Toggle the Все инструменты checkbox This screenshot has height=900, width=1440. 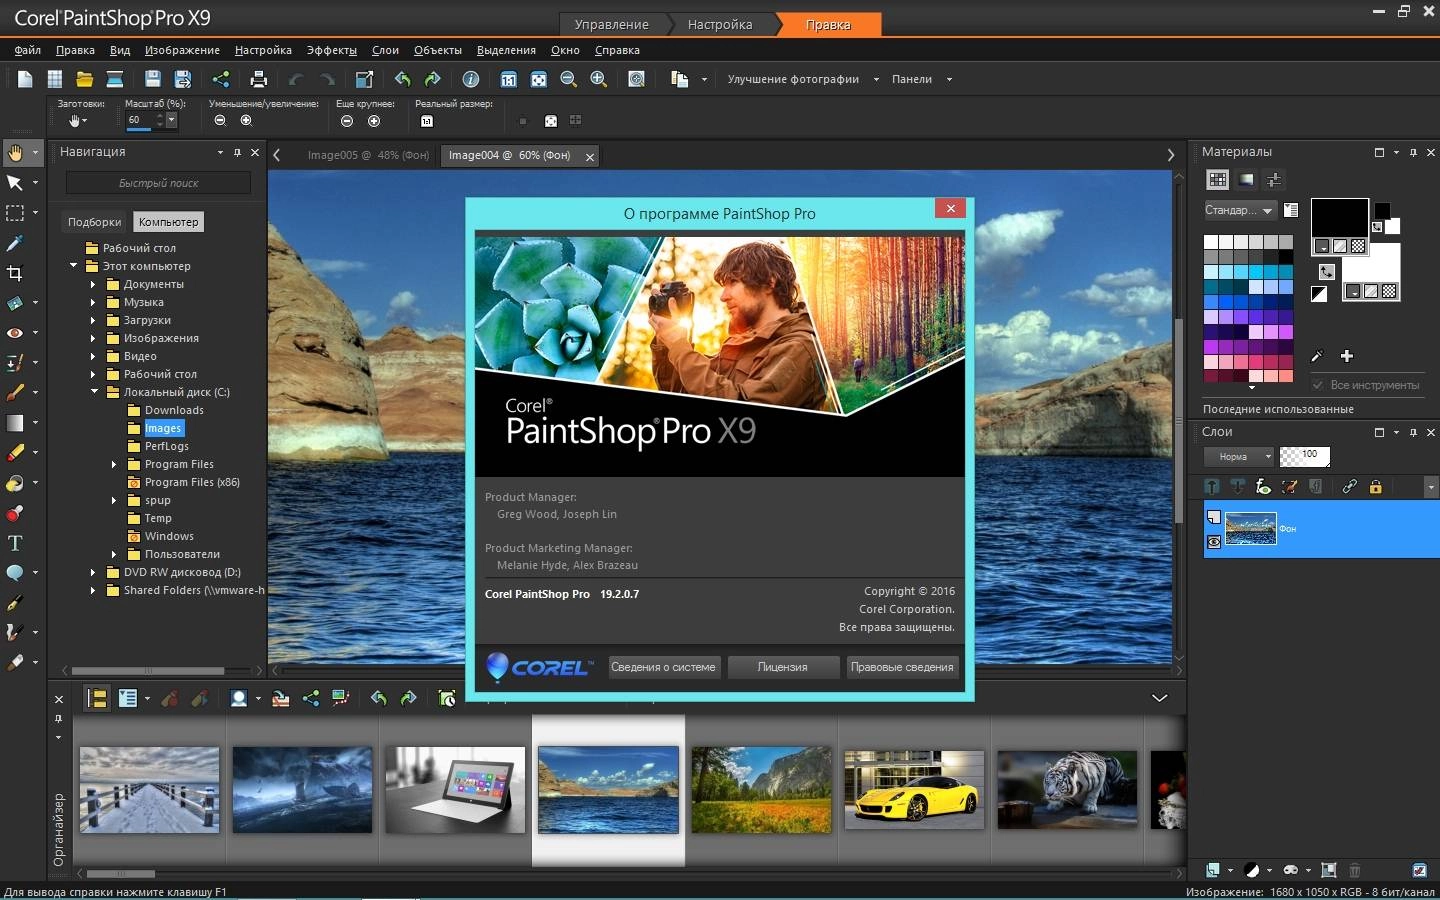[x=1318, y=385]
